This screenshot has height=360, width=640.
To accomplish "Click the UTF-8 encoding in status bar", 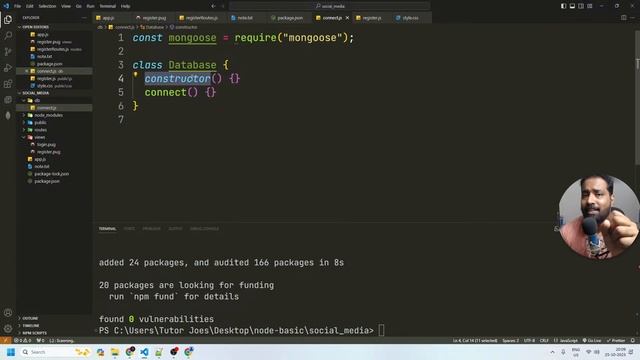I will (529, 340).
